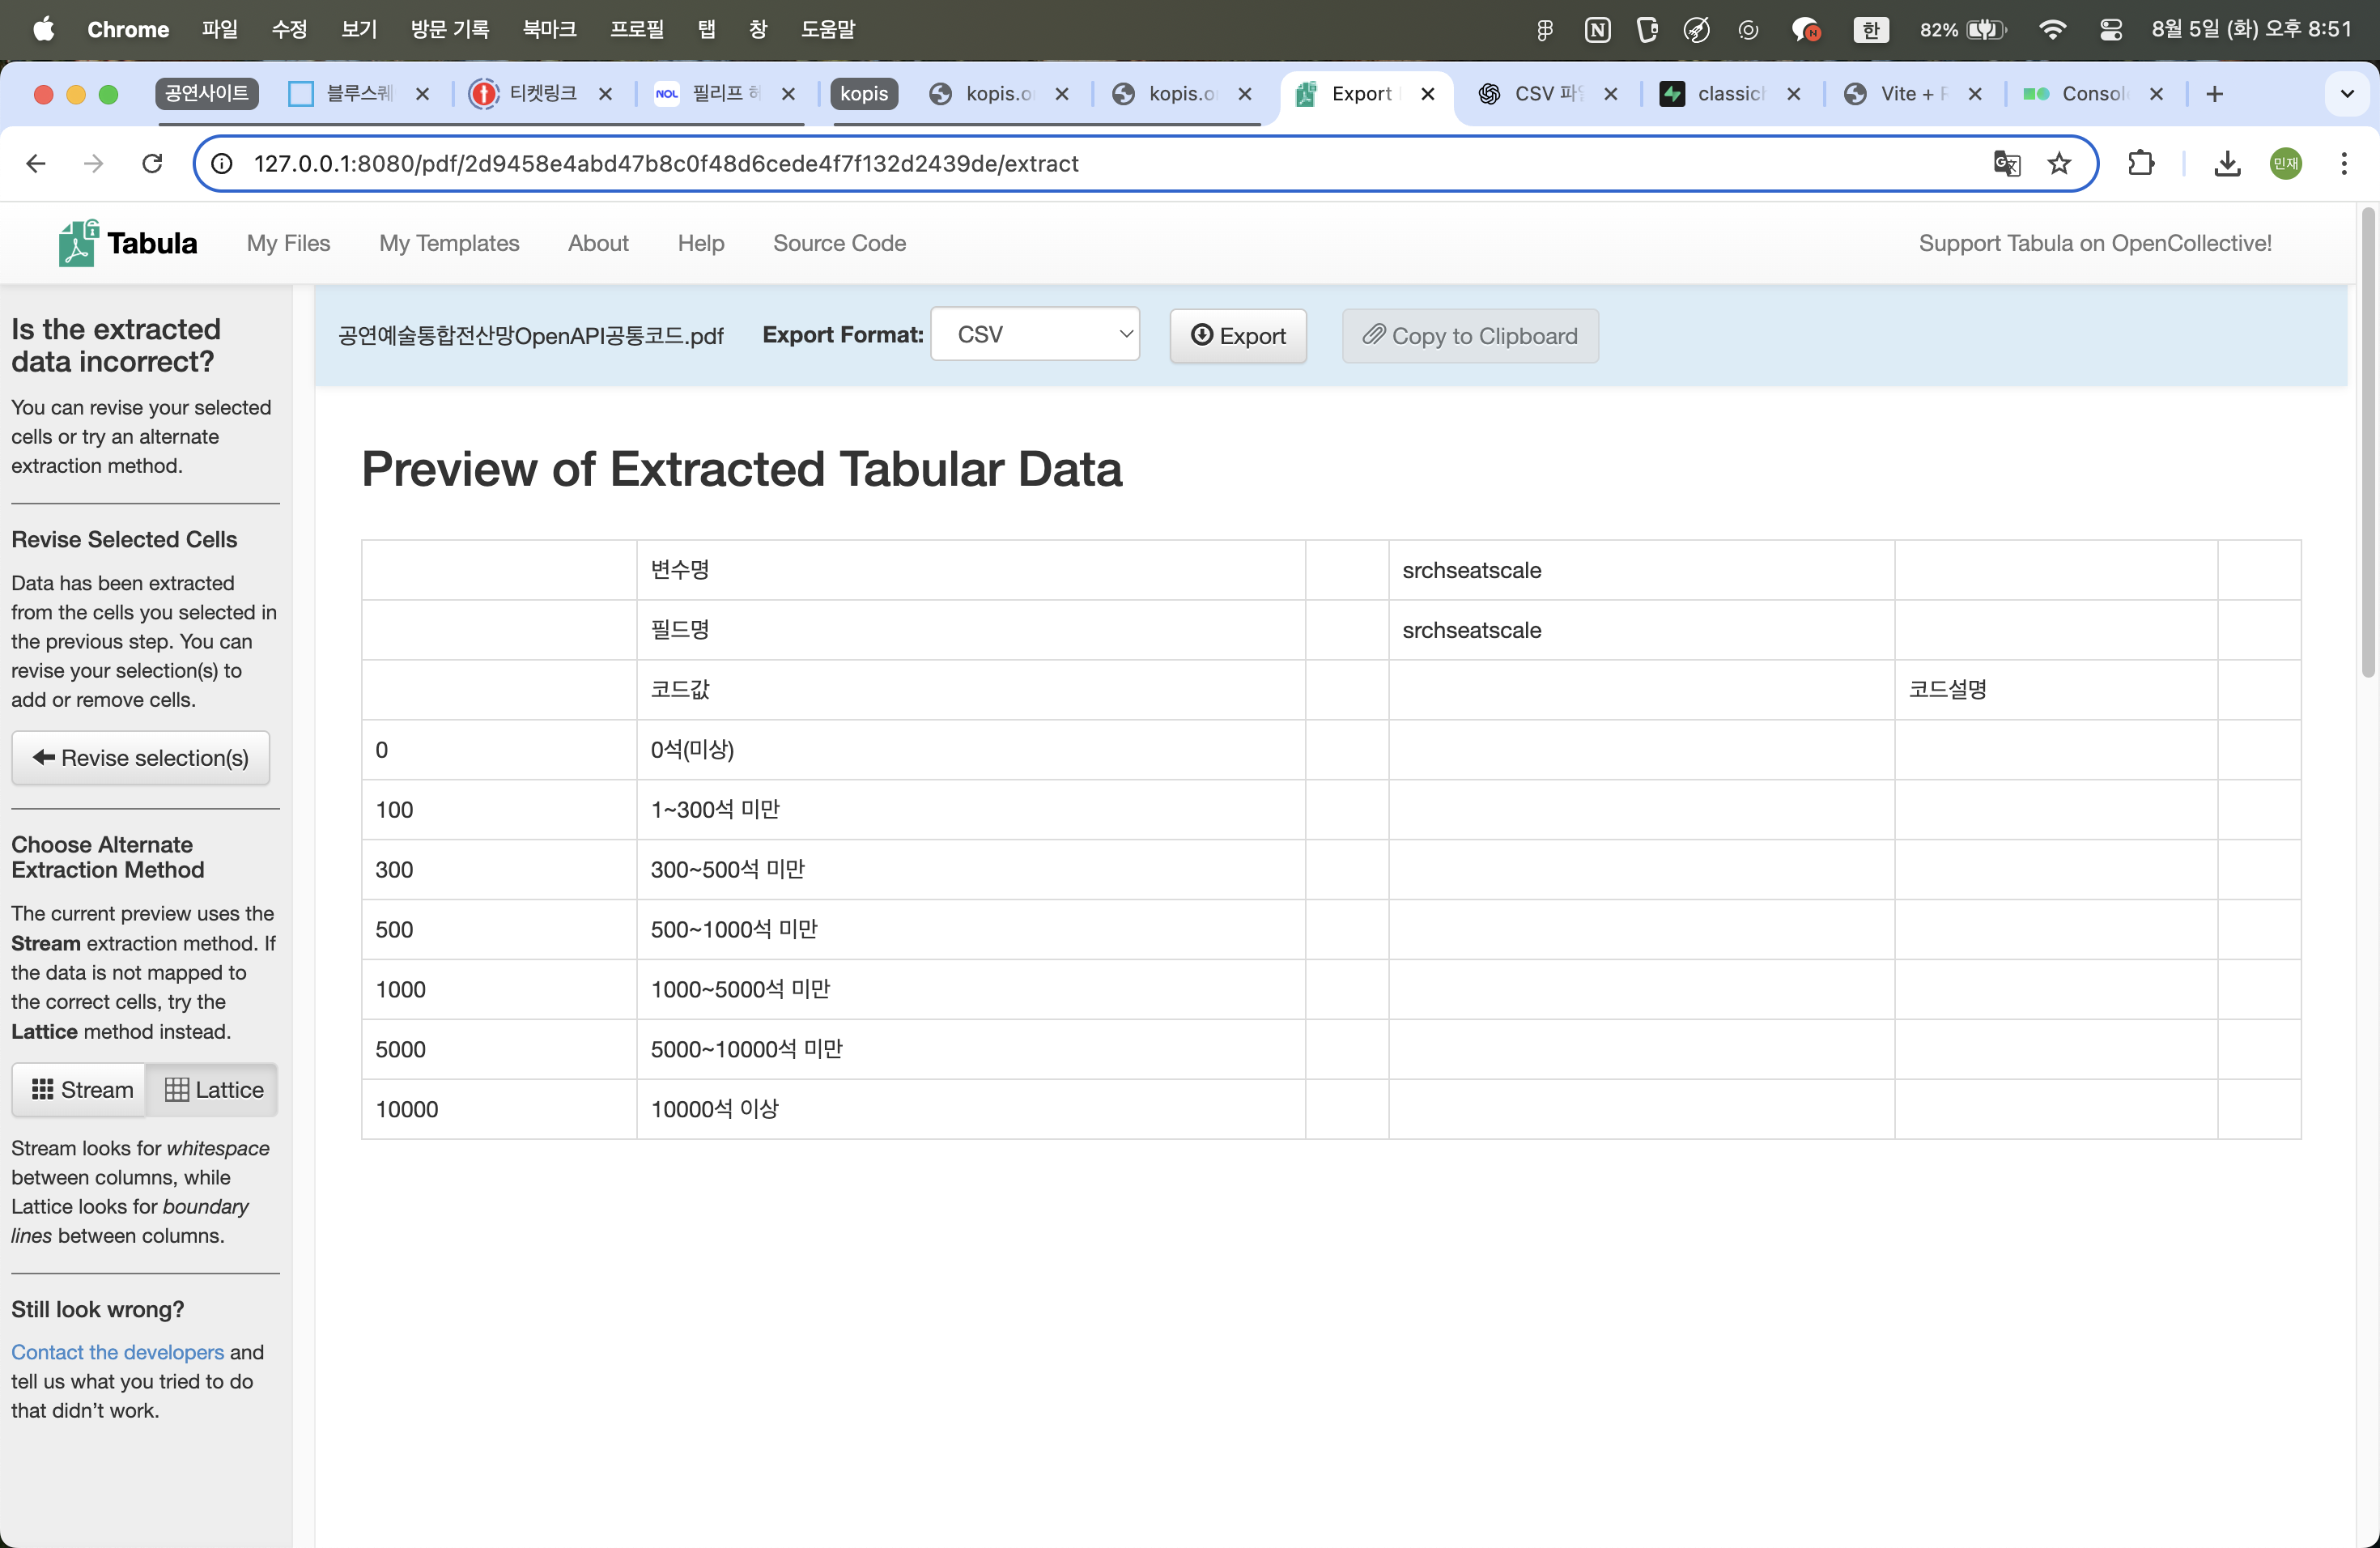The height and width of the screenshot is (1548, 2380).
Task: Reload the page
Action: point(152,163)
